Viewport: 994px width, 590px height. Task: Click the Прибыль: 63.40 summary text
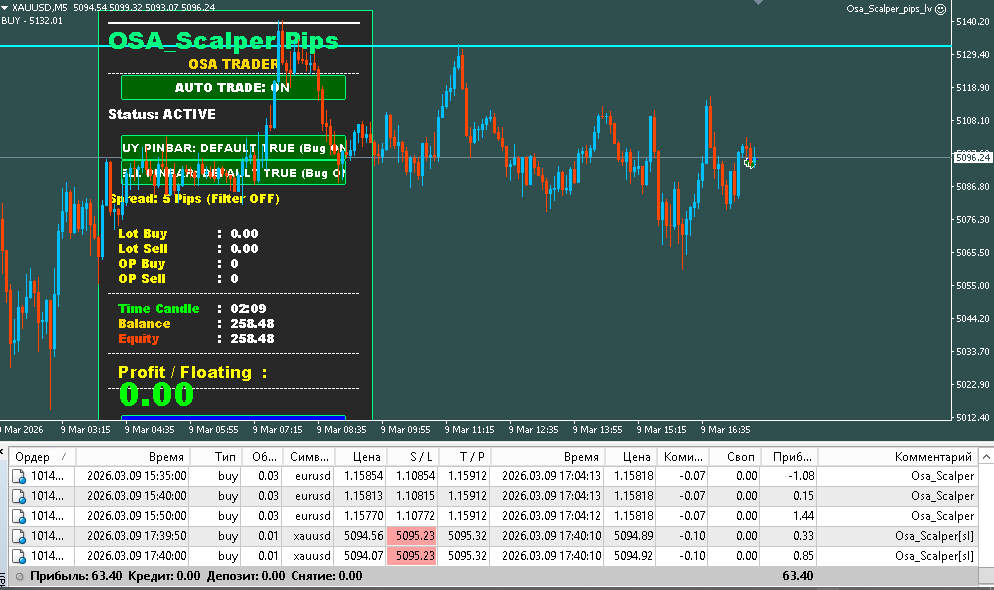76,577
